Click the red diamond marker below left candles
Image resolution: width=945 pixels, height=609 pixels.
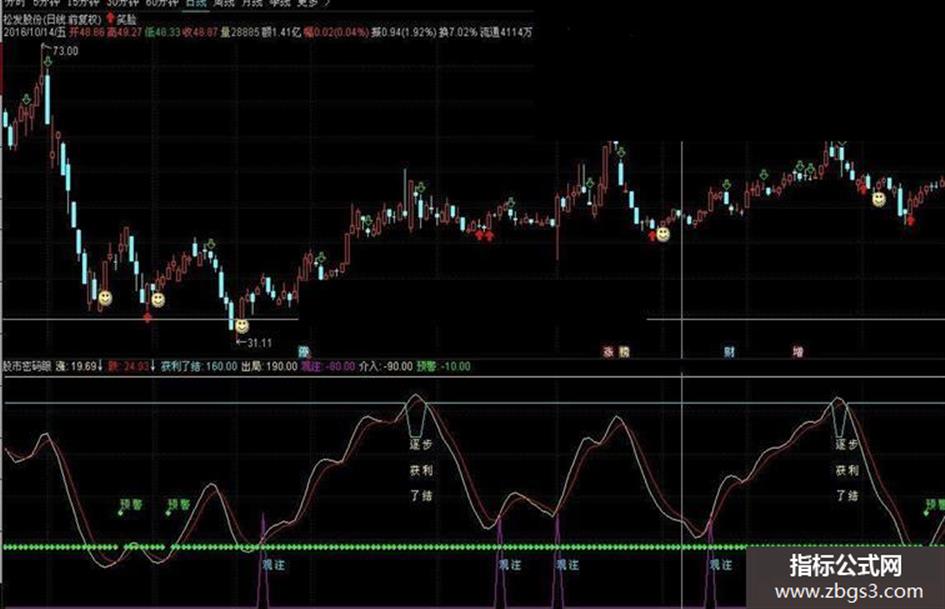click(148, 317)
